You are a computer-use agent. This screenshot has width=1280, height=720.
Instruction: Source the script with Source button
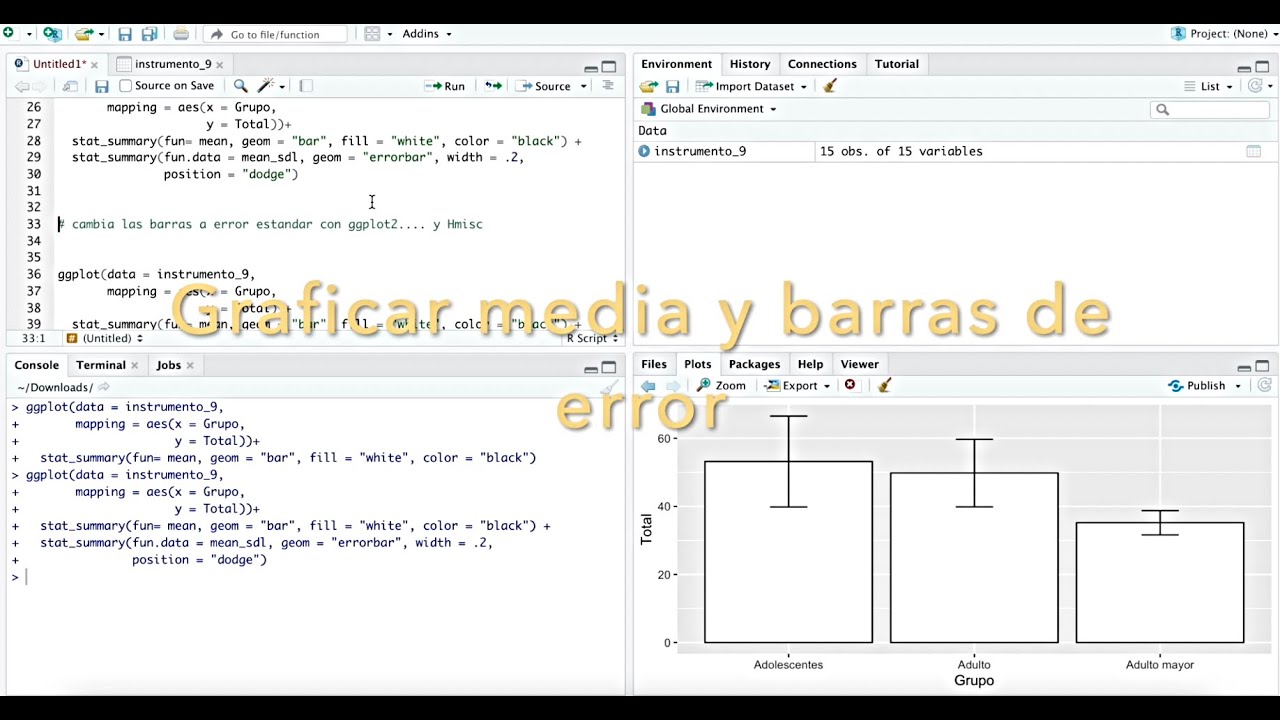[x=544, y=86]
